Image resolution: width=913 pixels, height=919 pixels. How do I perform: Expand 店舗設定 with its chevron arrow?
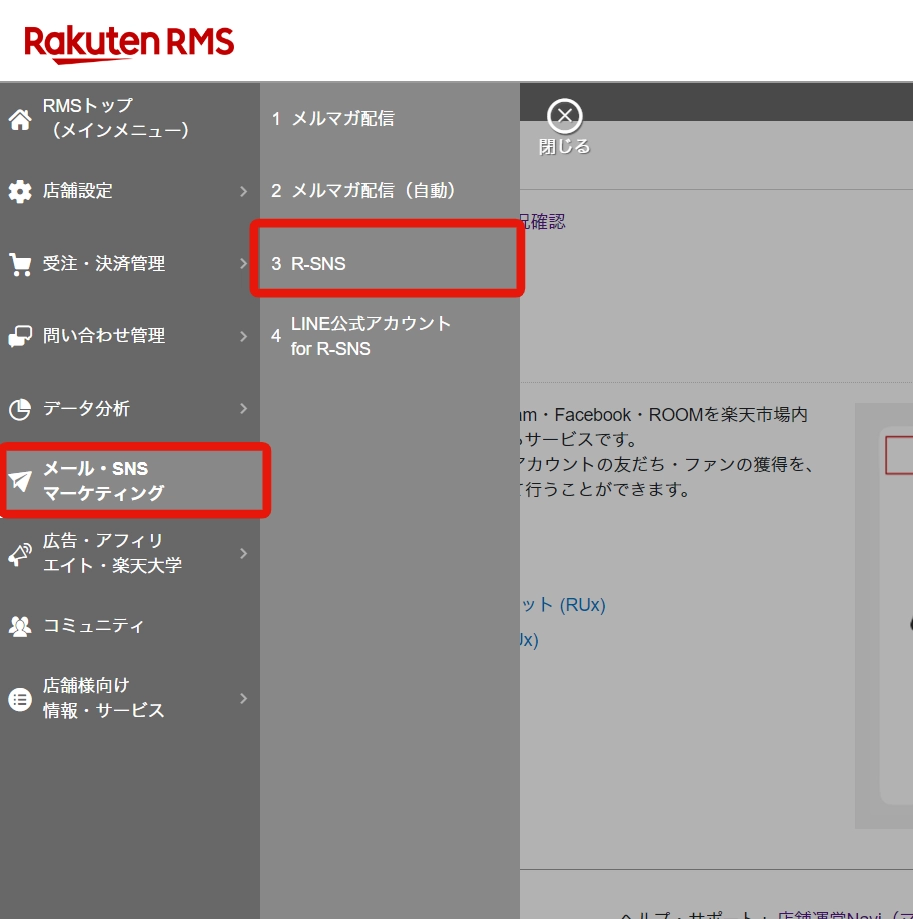[x=243, y=191]
